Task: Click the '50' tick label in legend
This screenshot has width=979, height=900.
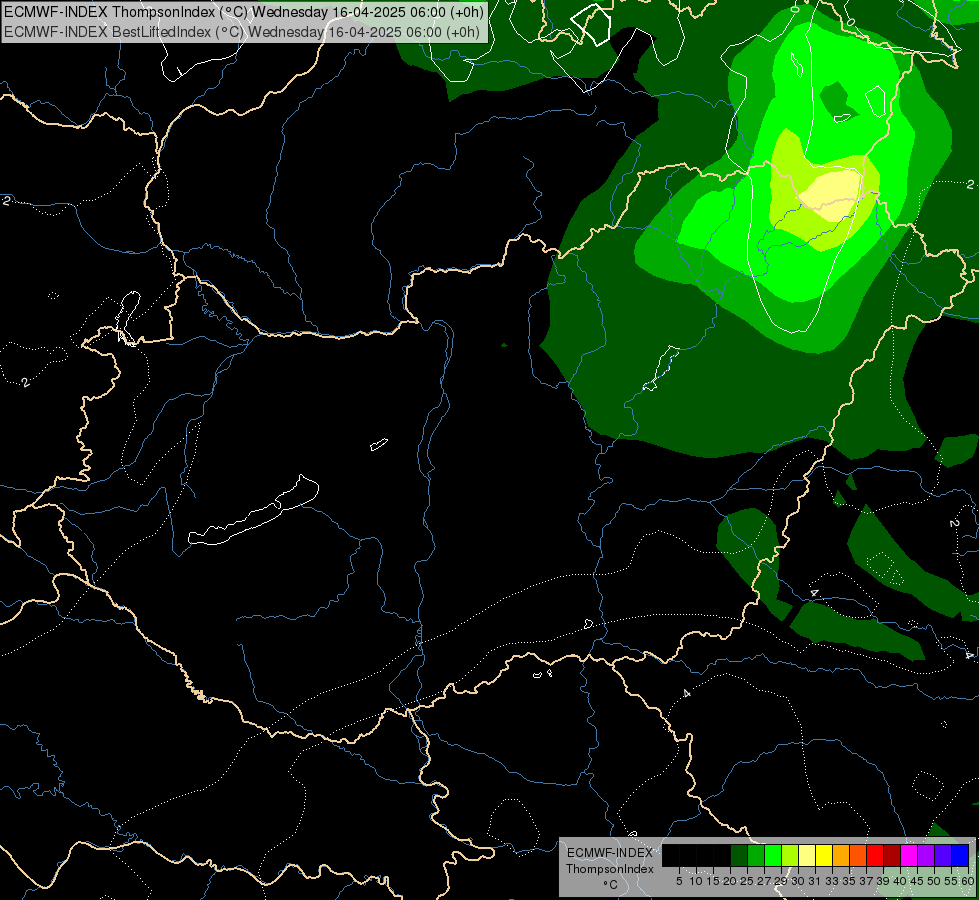Action: 935,881
